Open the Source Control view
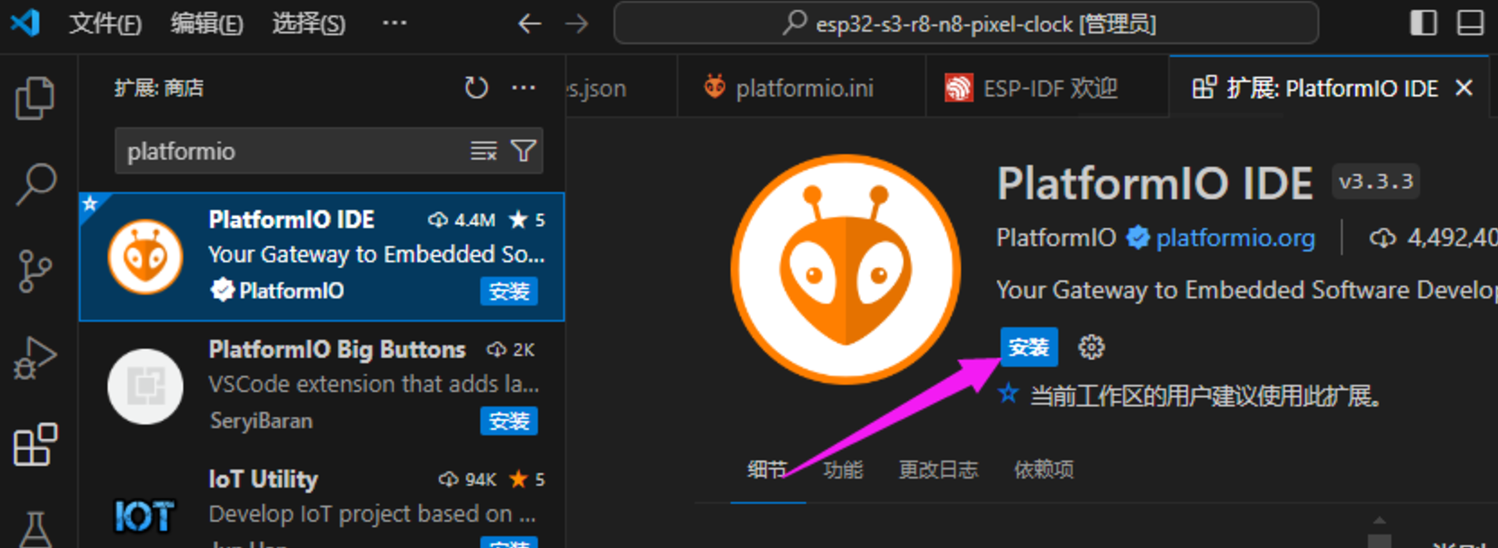The image size is (1498, 548). click(x=35, y=271)
